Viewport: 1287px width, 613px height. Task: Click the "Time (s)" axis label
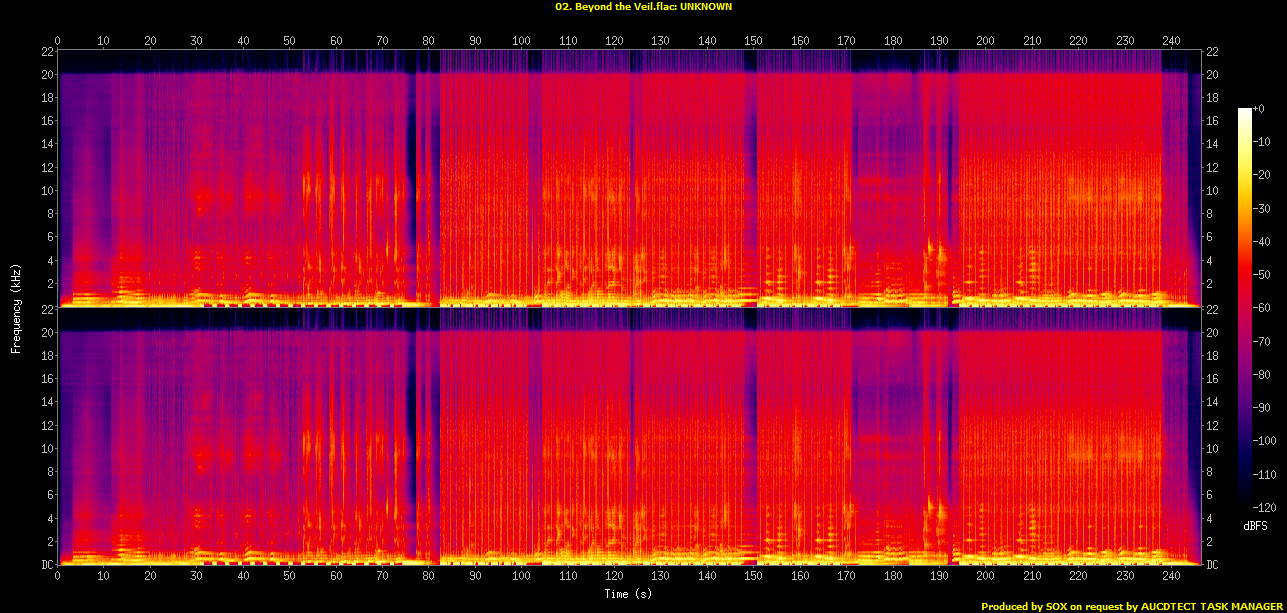[629, 594]
